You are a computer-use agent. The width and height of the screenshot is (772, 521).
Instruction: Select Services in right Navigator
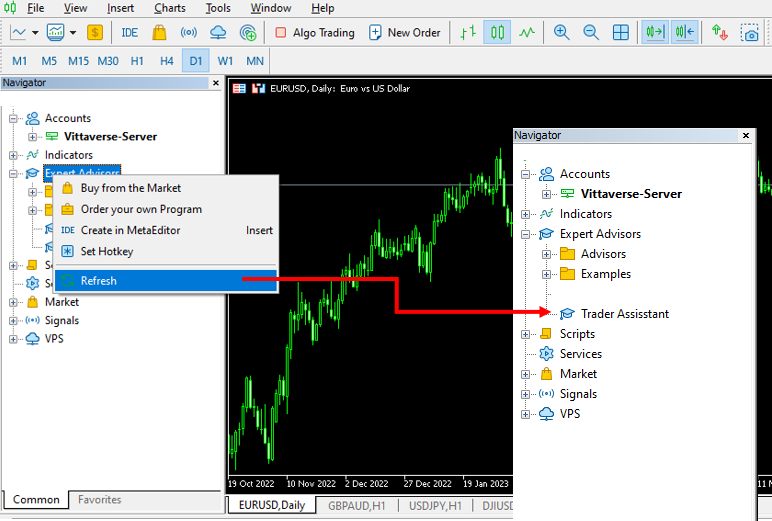pos(581,354)
